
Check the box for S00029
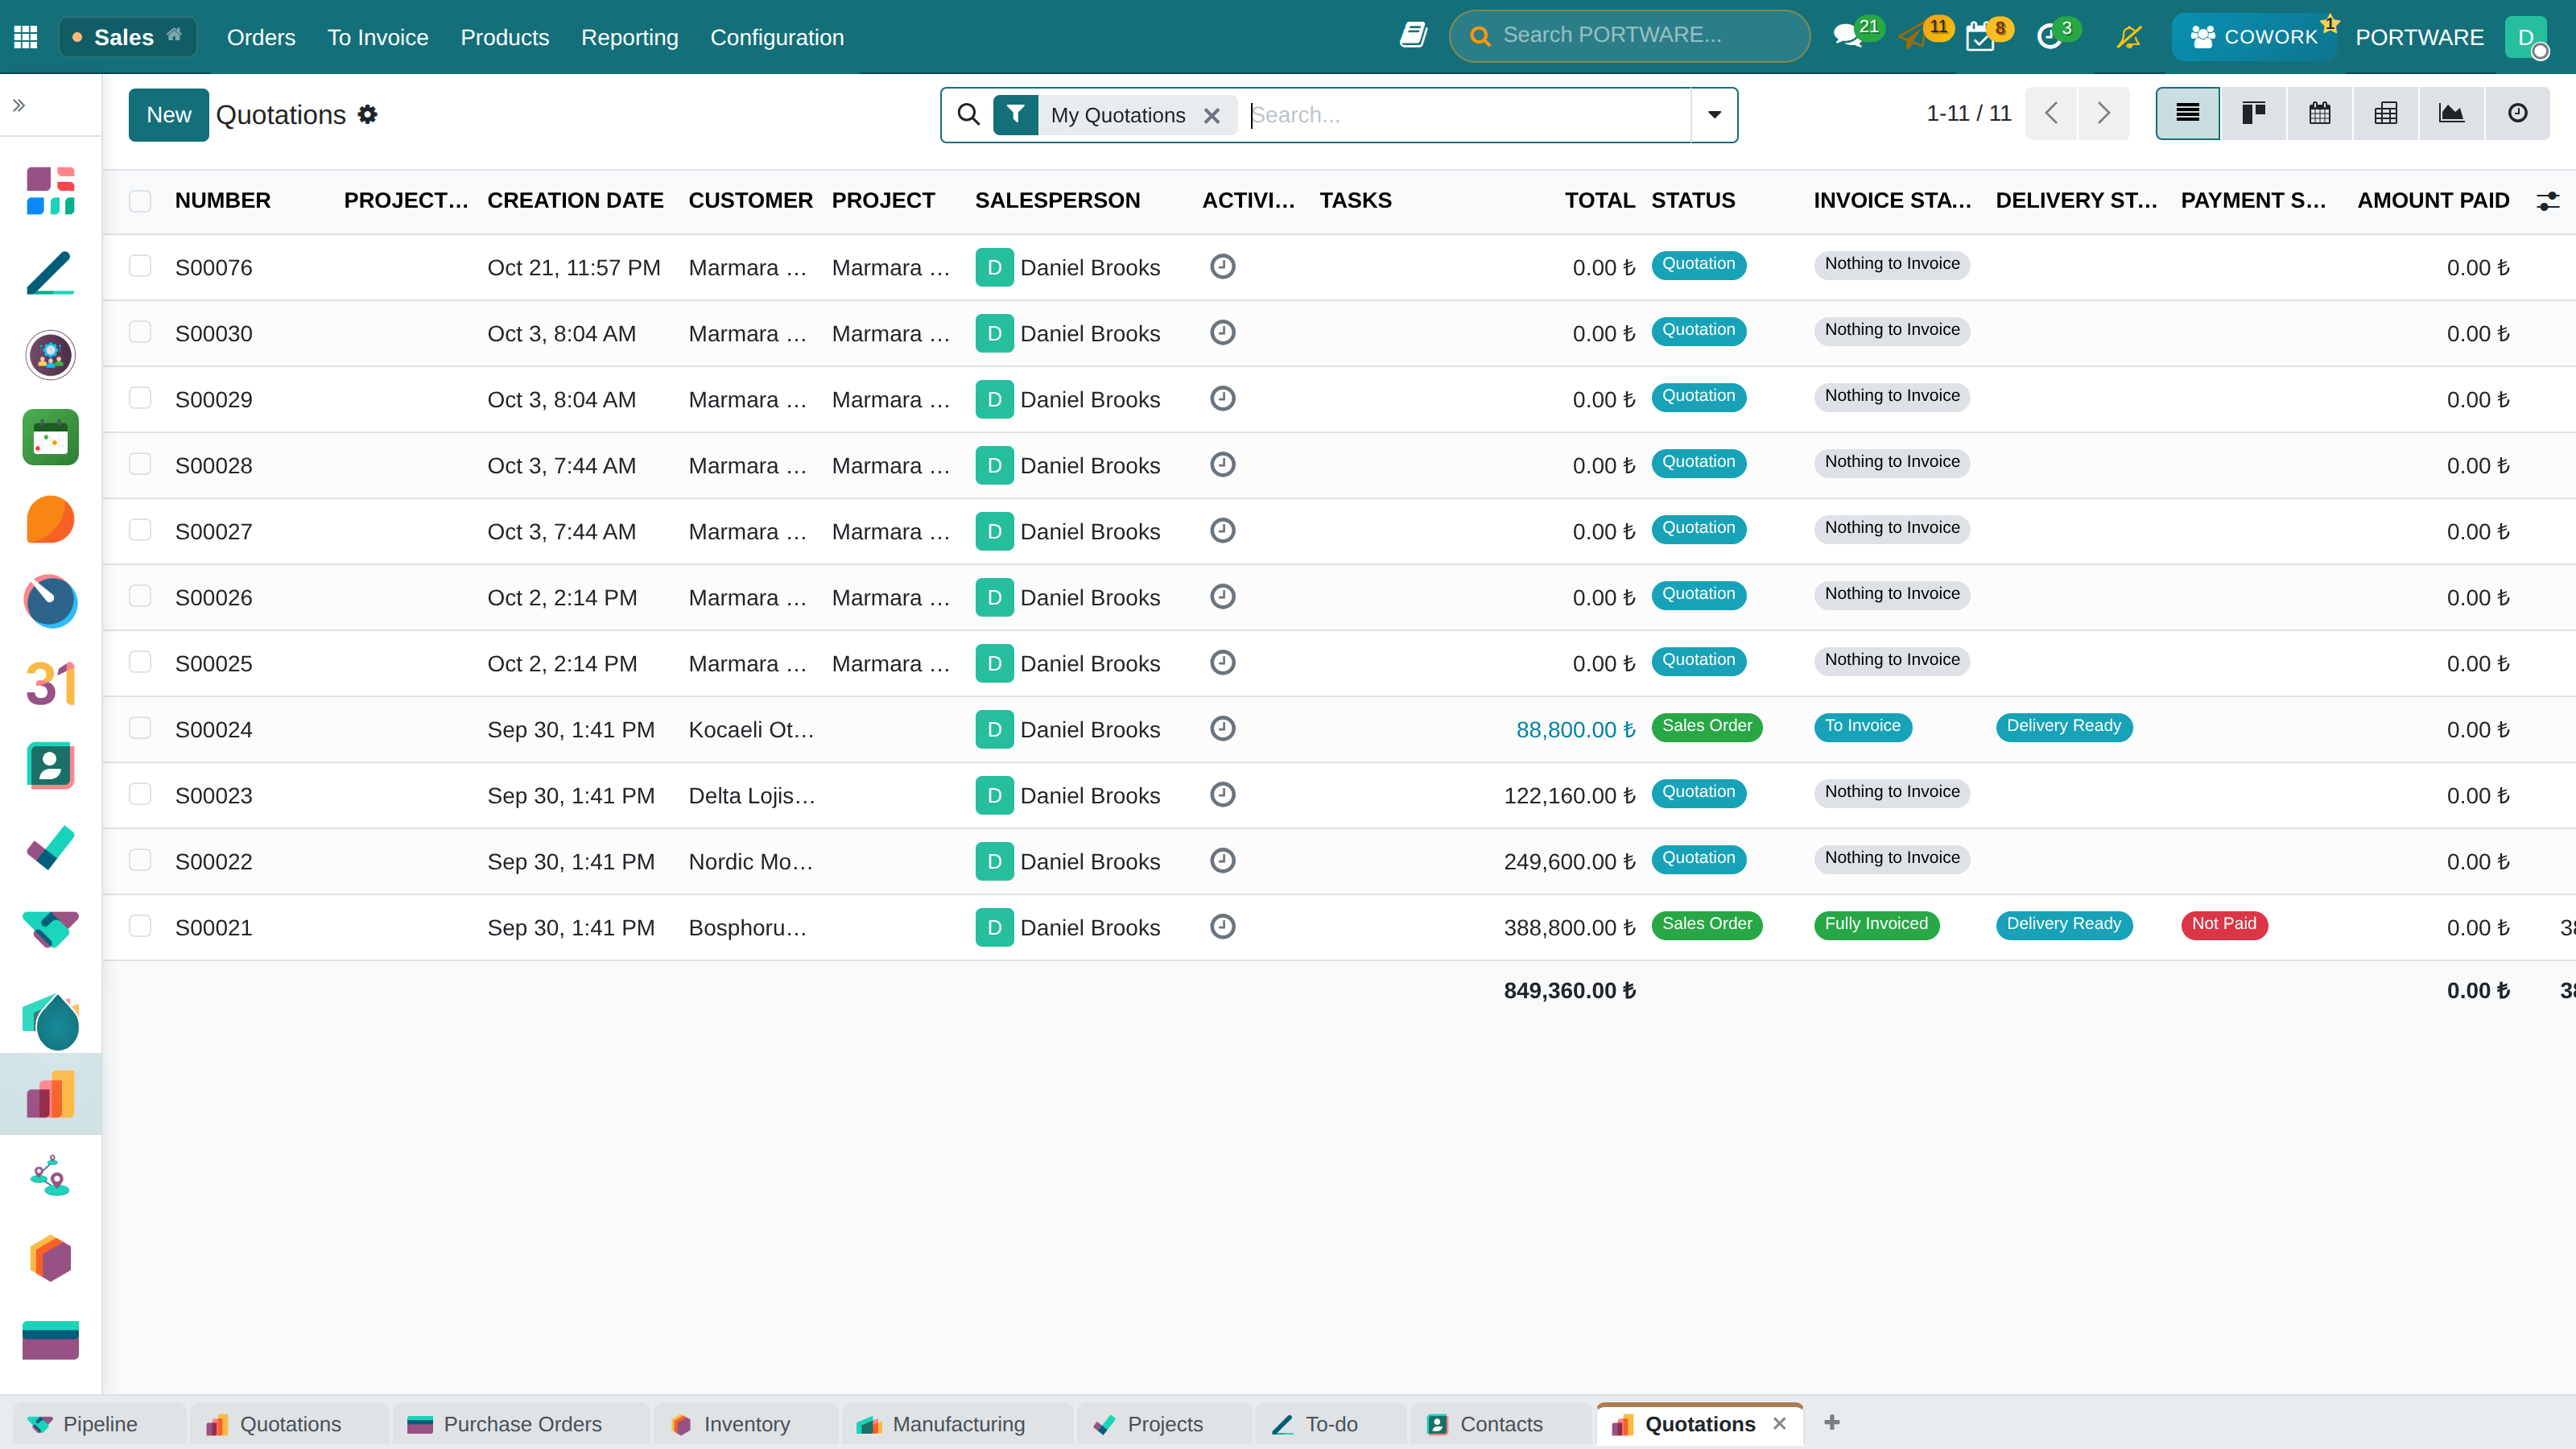pyautogui.click(x=140, y=398)
